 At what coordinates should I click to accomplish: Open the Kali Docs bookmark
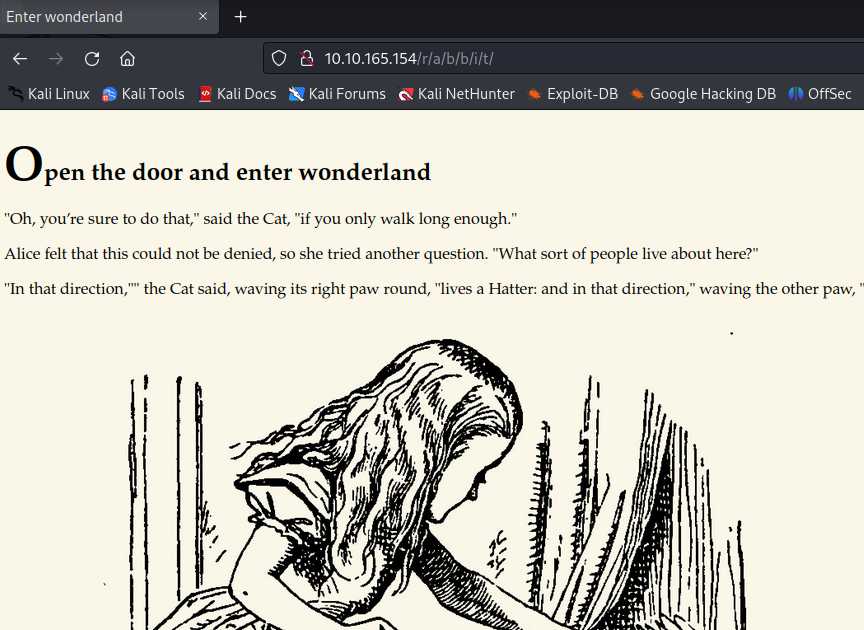[237, 94]
